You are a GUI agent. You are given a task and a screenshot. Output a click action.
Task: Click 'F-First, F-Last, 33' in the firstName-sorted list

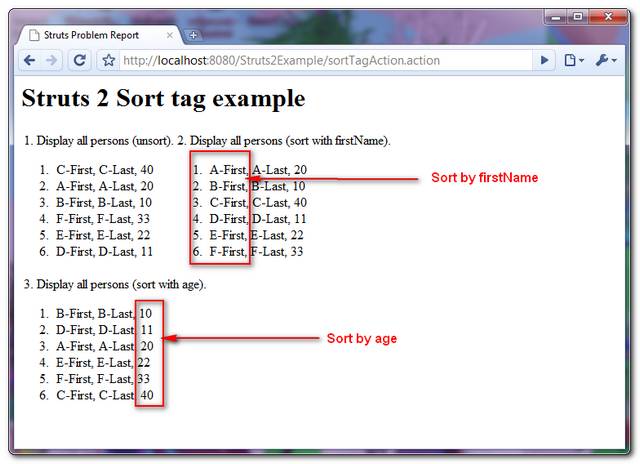click(x=256, y=251)
